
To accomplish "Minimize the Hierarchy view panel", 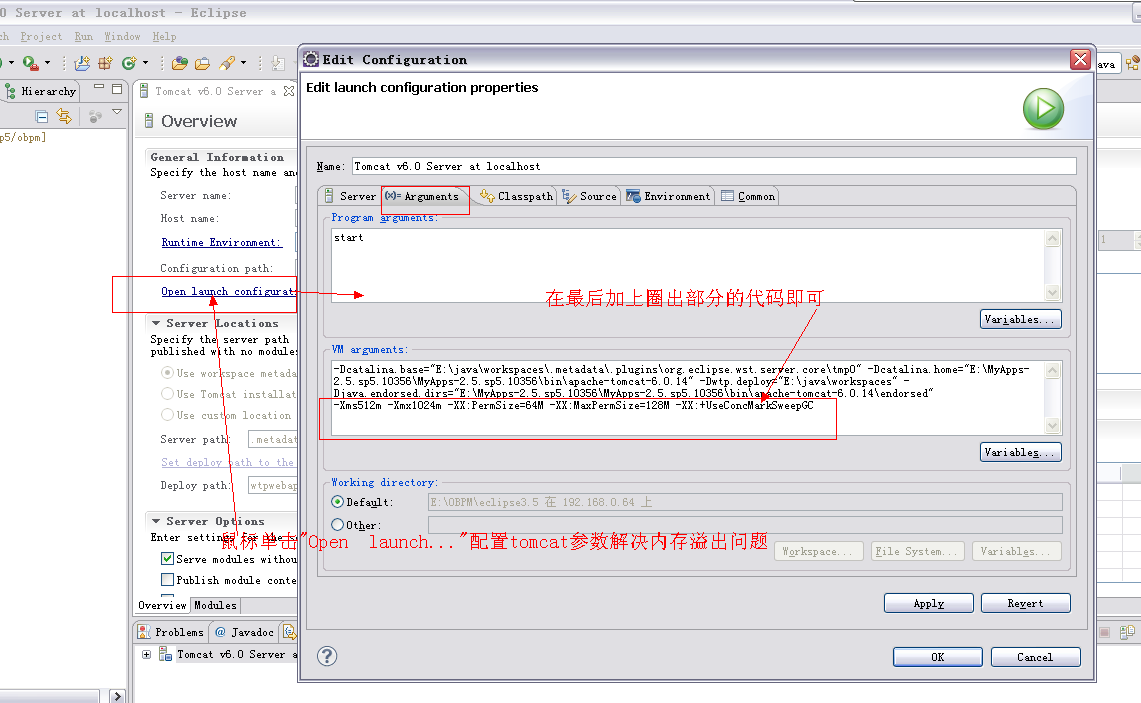I will pos(99,88).
